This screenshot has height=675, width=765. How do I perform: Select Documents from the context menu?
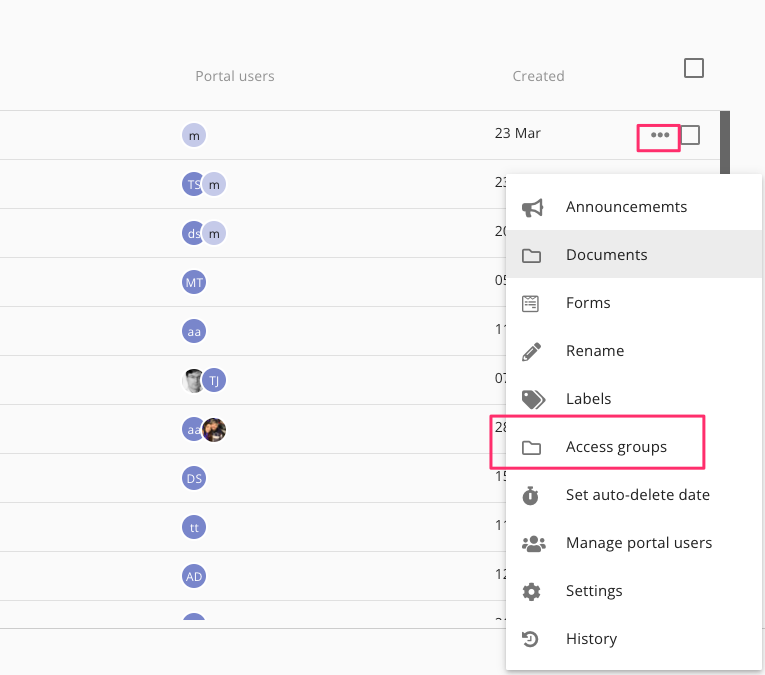(606, 255)
